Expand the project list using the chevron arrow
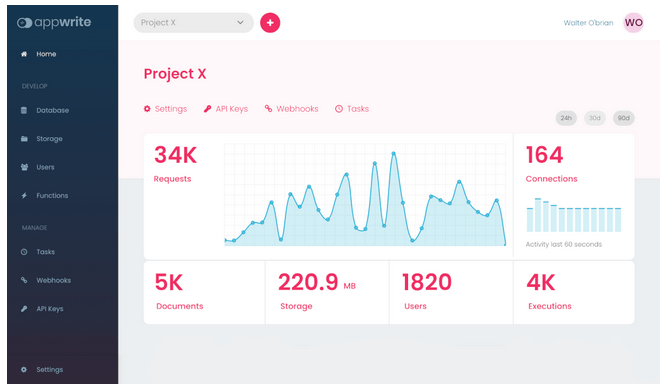The image size is (666, 389). pos(240,23)
